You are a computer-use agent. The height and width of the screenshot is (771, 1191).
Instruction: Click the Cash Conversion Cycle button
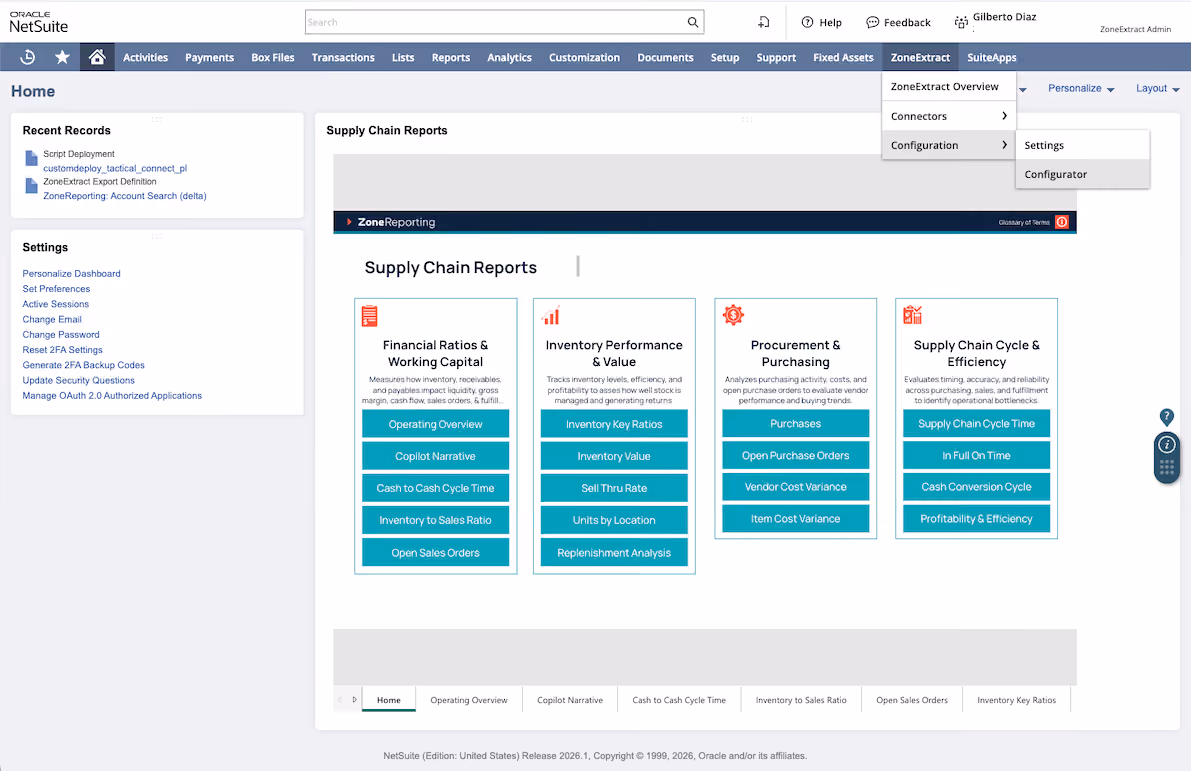pos(976,486)
